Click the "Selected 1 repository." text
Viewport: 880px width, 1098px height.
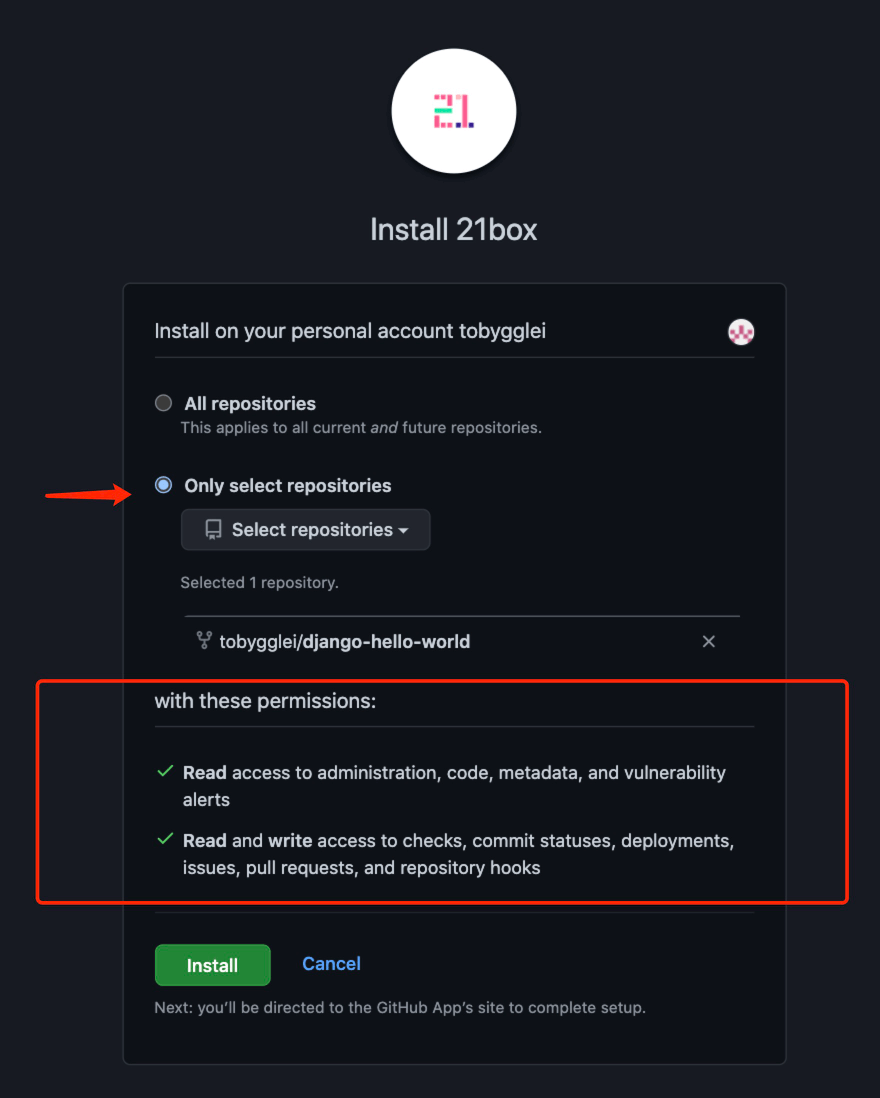point(259,582)
